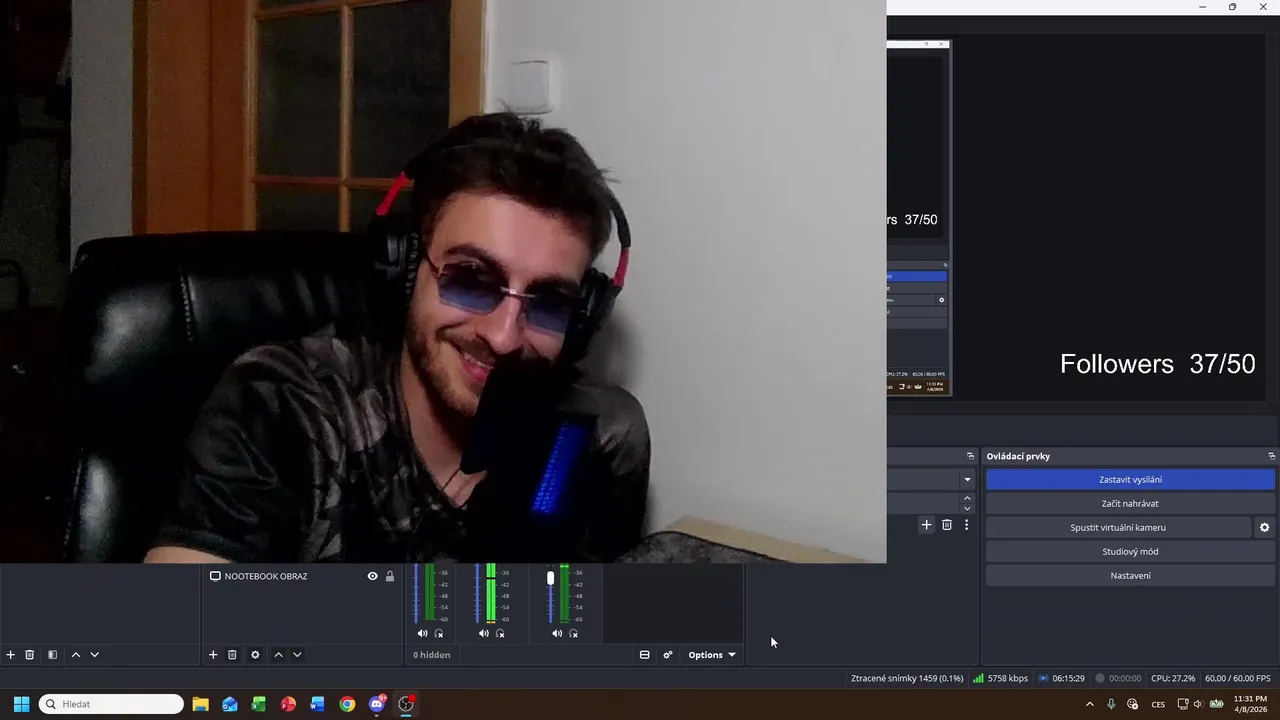This screenshot has width=1280, height=720.
Task: Open File Explorer from the taskbar
Action: point(200,704)
